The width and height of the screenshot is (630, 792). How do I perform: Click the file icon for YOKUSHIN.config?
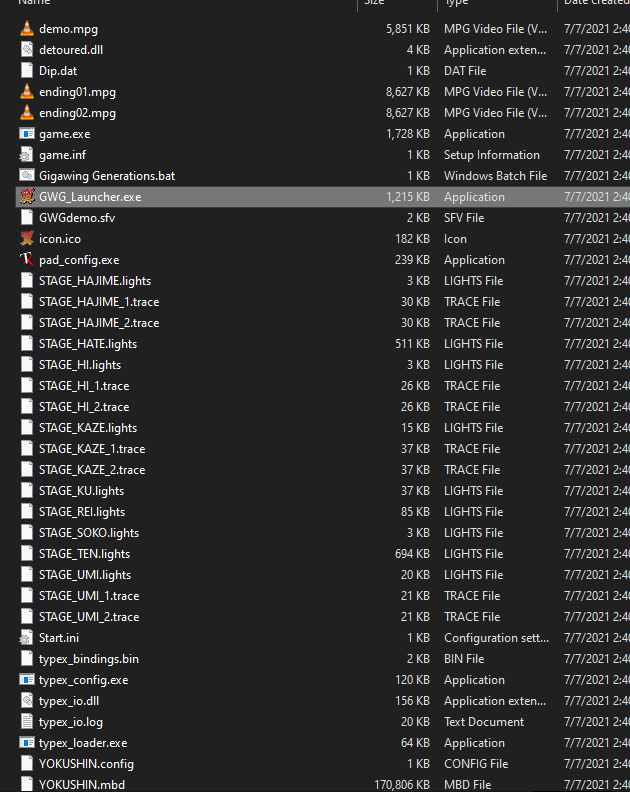tap(27, 764)
